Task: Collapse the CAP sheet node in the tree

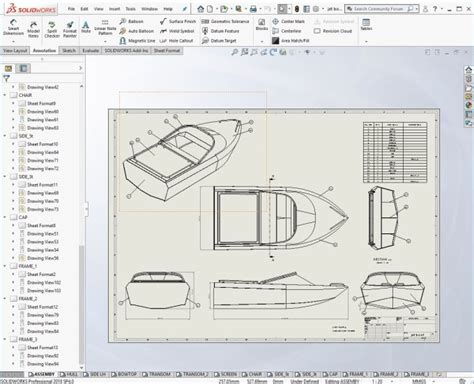Action: click(x=5, y=217)
